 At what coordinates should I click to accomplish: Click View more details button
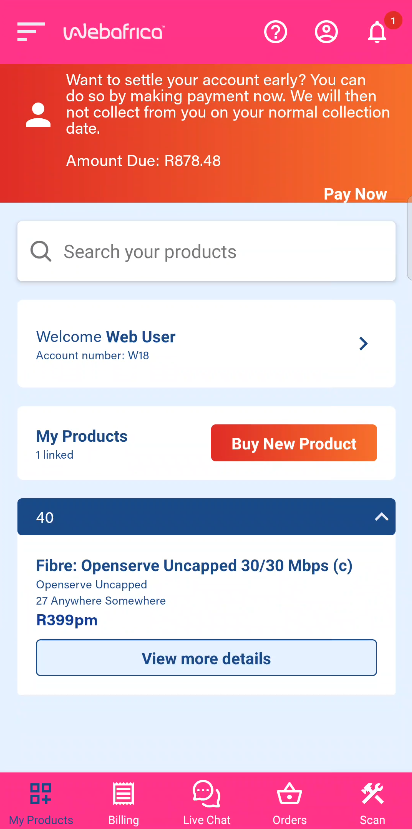tap(206, 658)
